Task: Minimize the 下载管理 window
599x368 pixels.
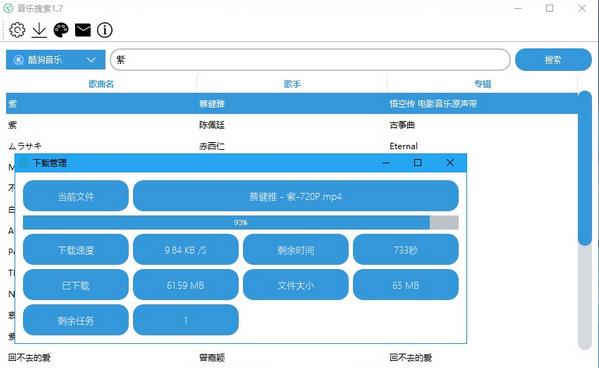Action: pos(386,163)
